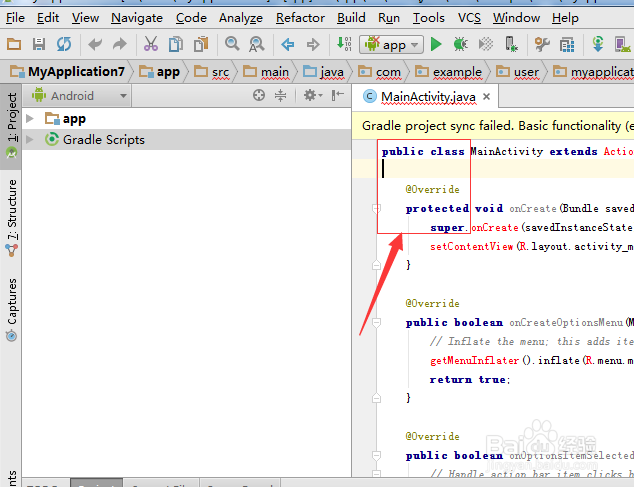Collapse the onCreateOptionsMenu fold marker
The height and width of the screenshot is (487, 634).
376,323
